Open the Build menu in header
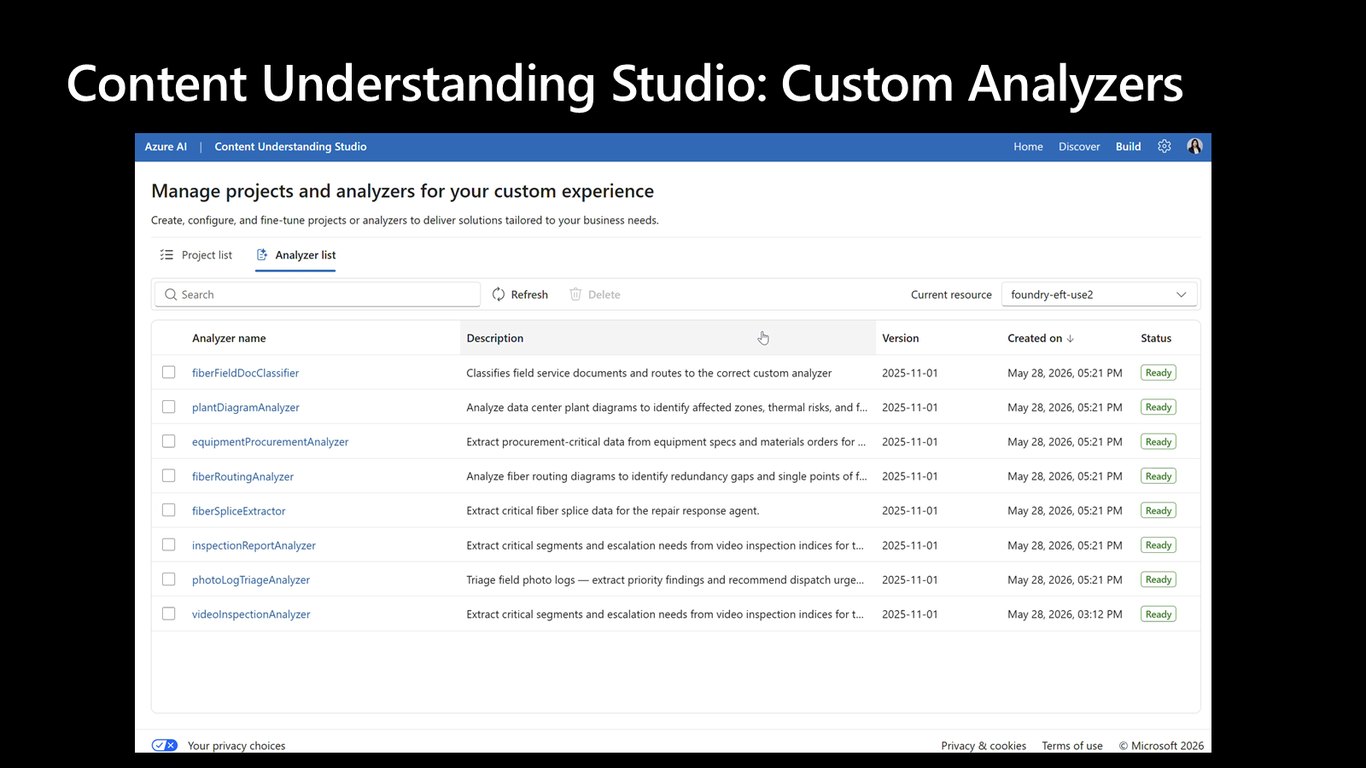This screenshot has height=768, width=1366. [x=1128, y=146]
